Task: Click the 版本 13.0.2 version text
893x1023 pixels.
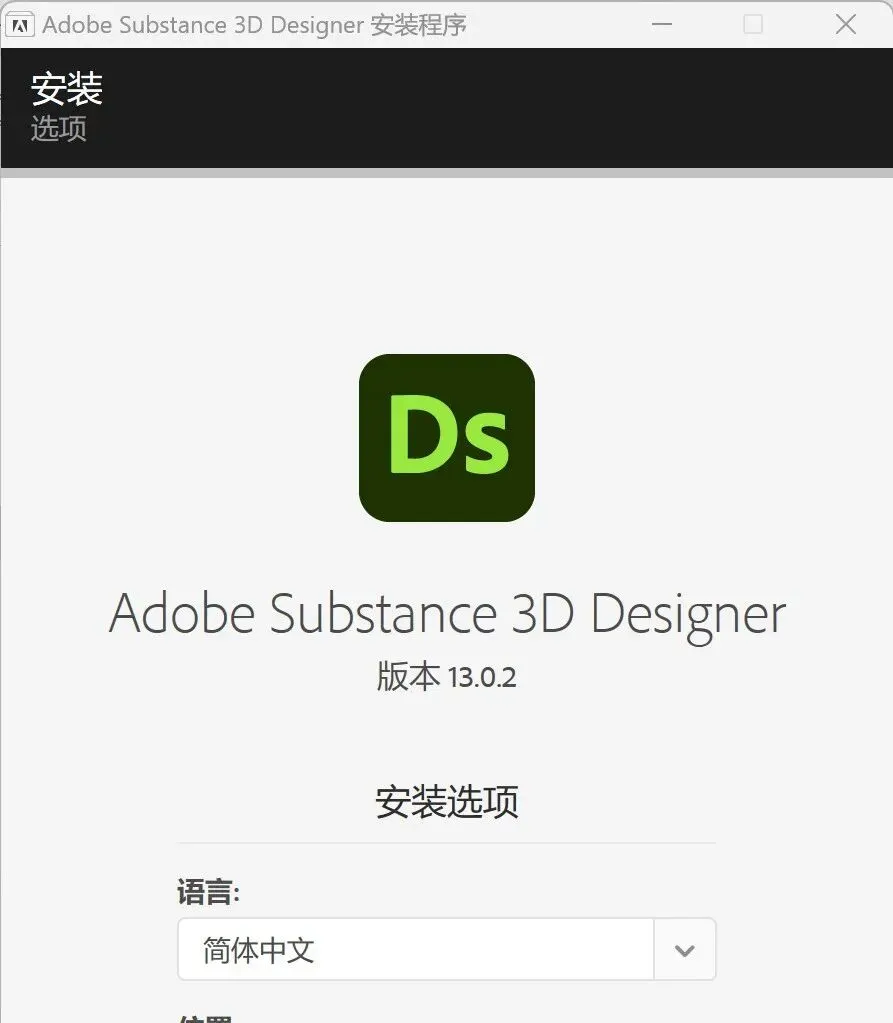Action: [447, 677]
